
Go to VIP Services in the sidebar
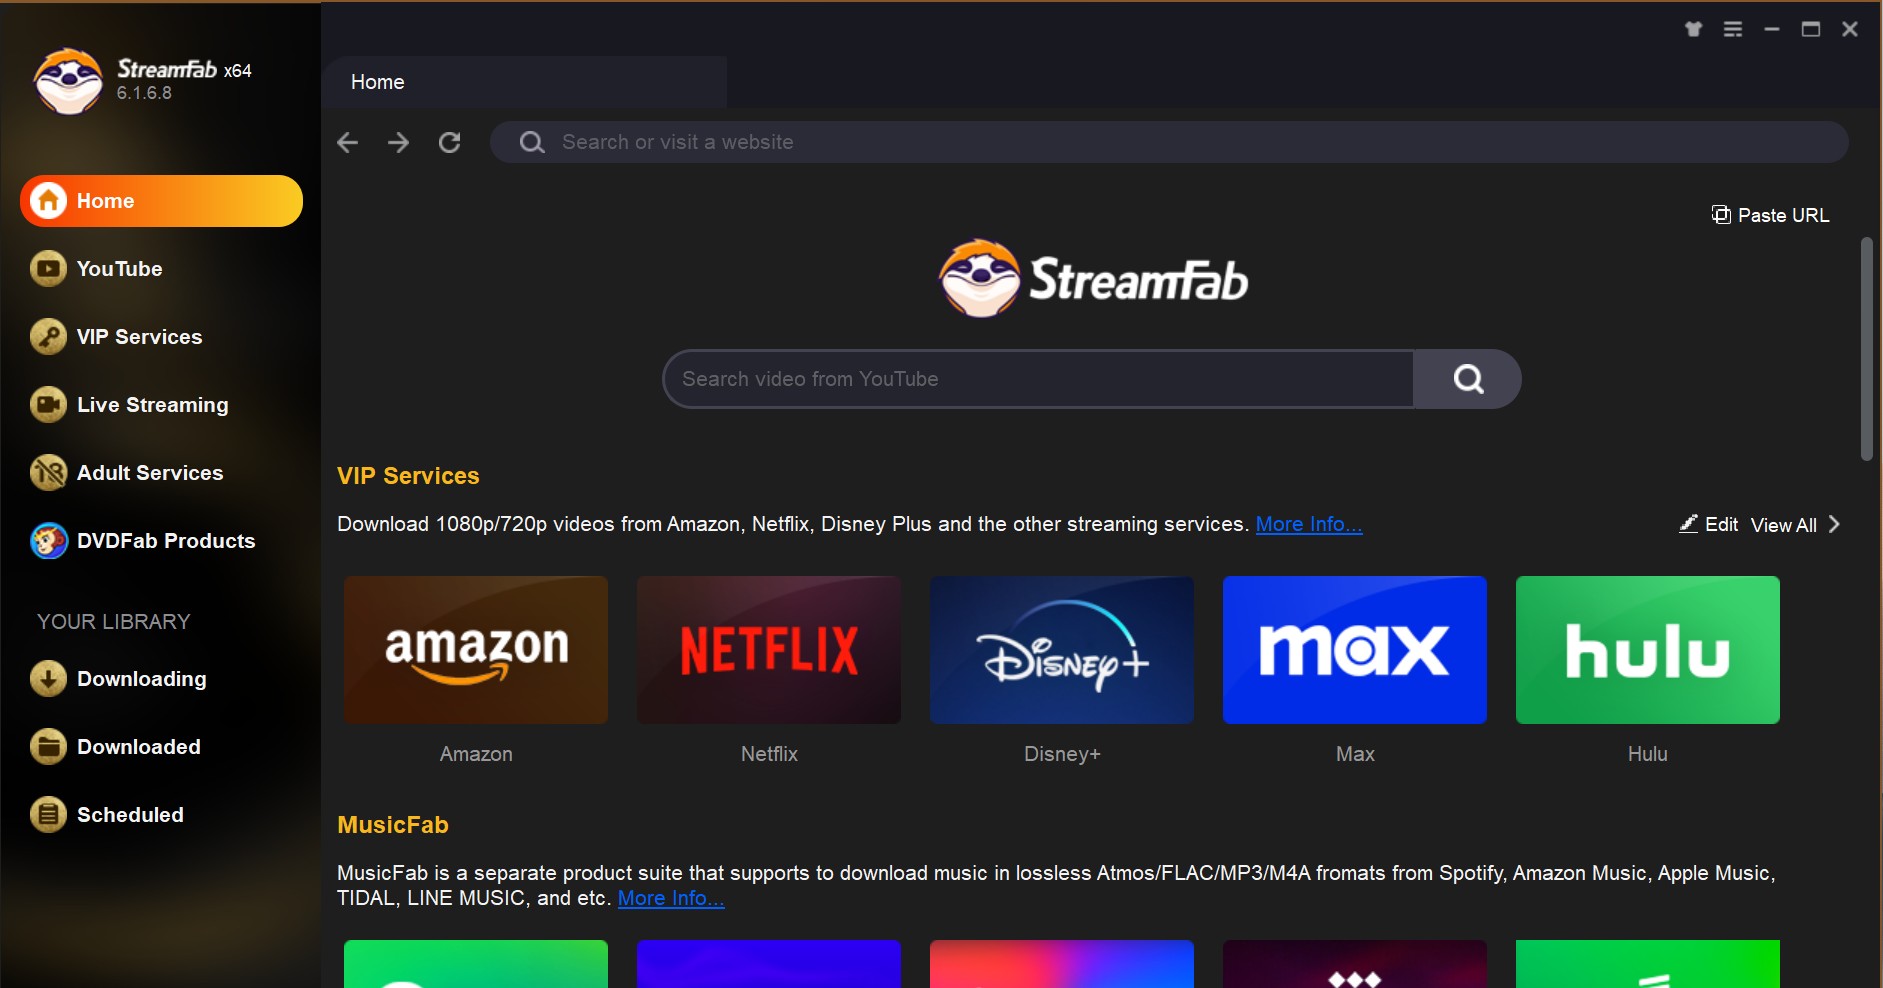[x=161, y=337]
